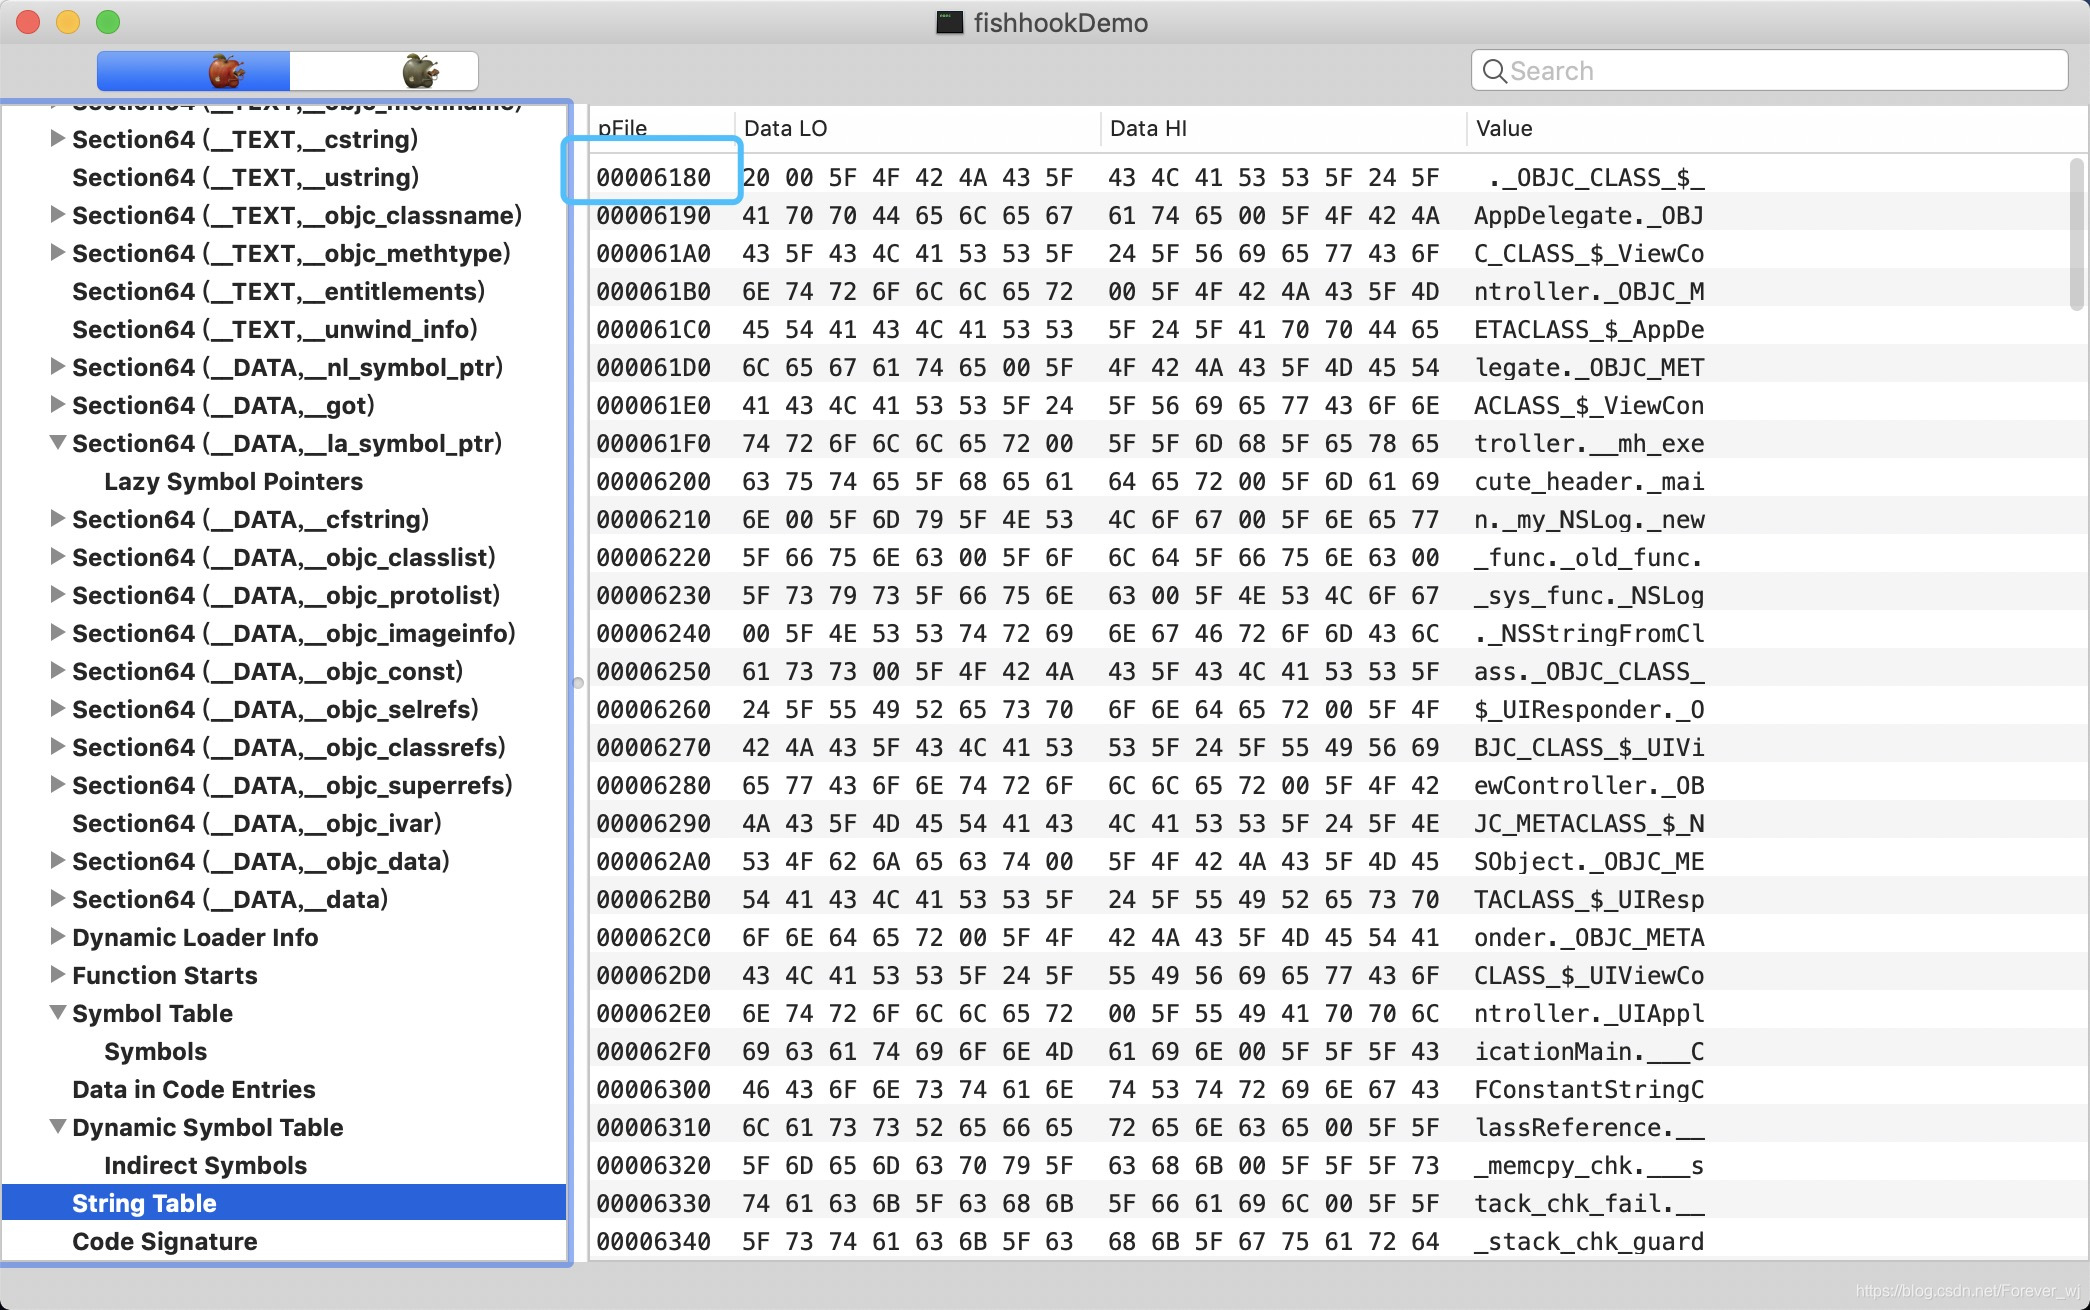Collapse Section64 (__DATA,__la_symbol_ptr) node
Viewport: 2090px width, 1310px height.
pyautogui.click(x=58, y=442)
